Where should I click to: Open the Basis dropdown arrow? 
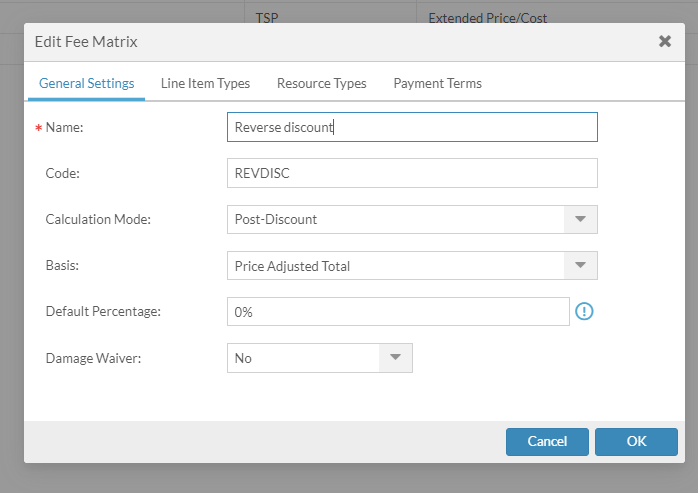(x=580, y=265)
